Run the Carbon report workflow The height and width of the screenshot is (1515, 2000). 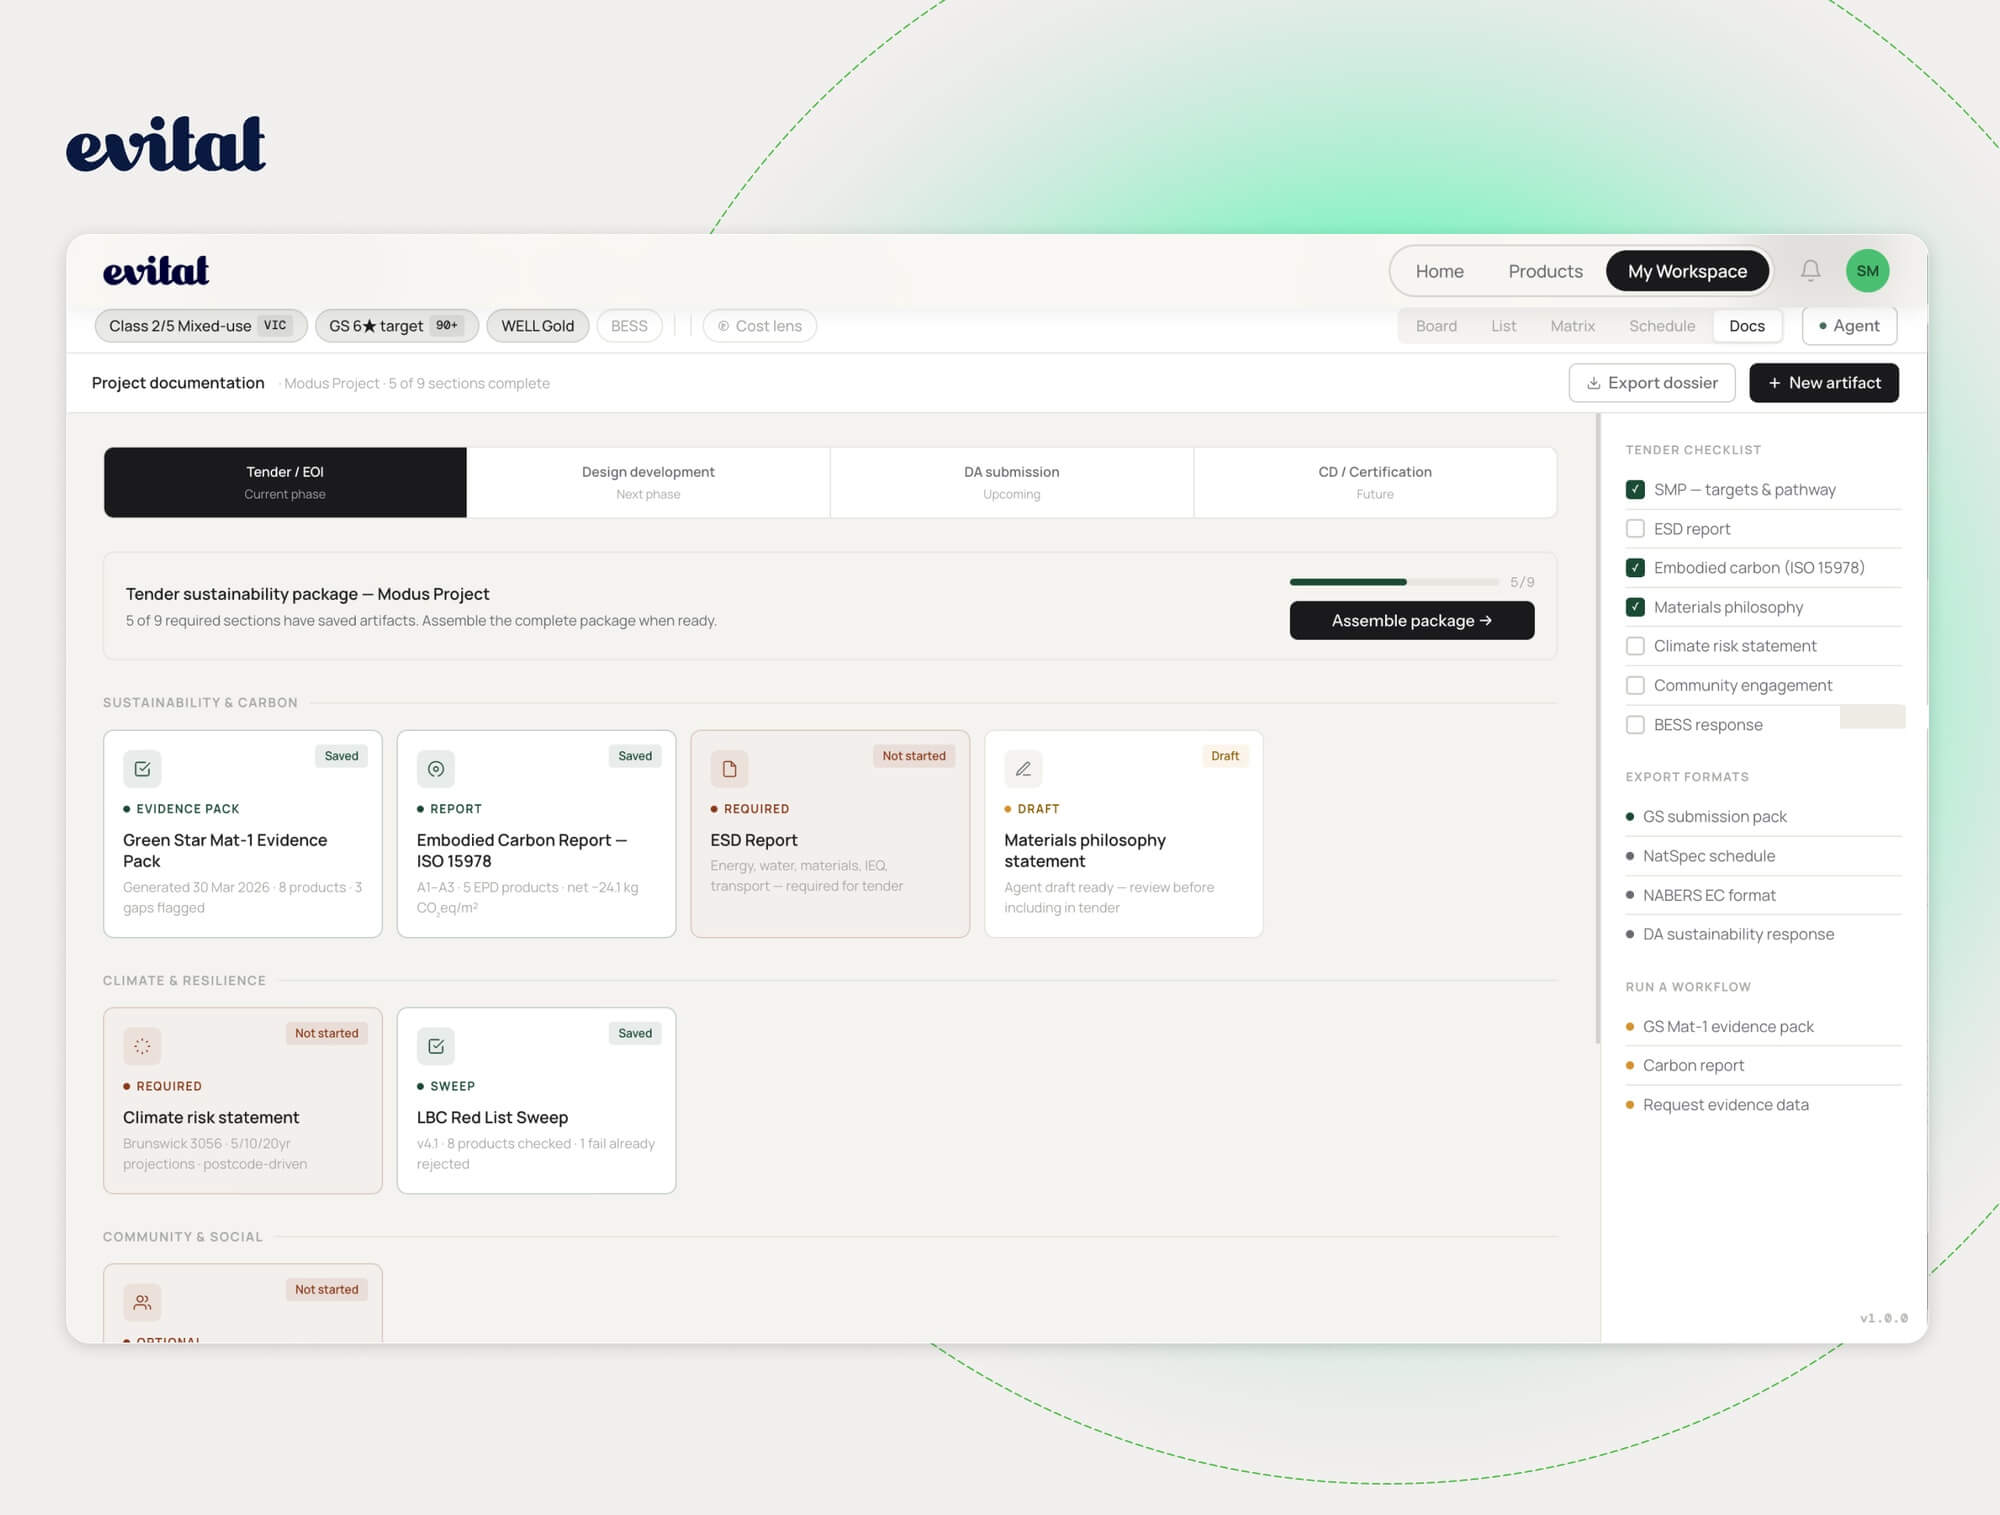tap(1764, 1065)
